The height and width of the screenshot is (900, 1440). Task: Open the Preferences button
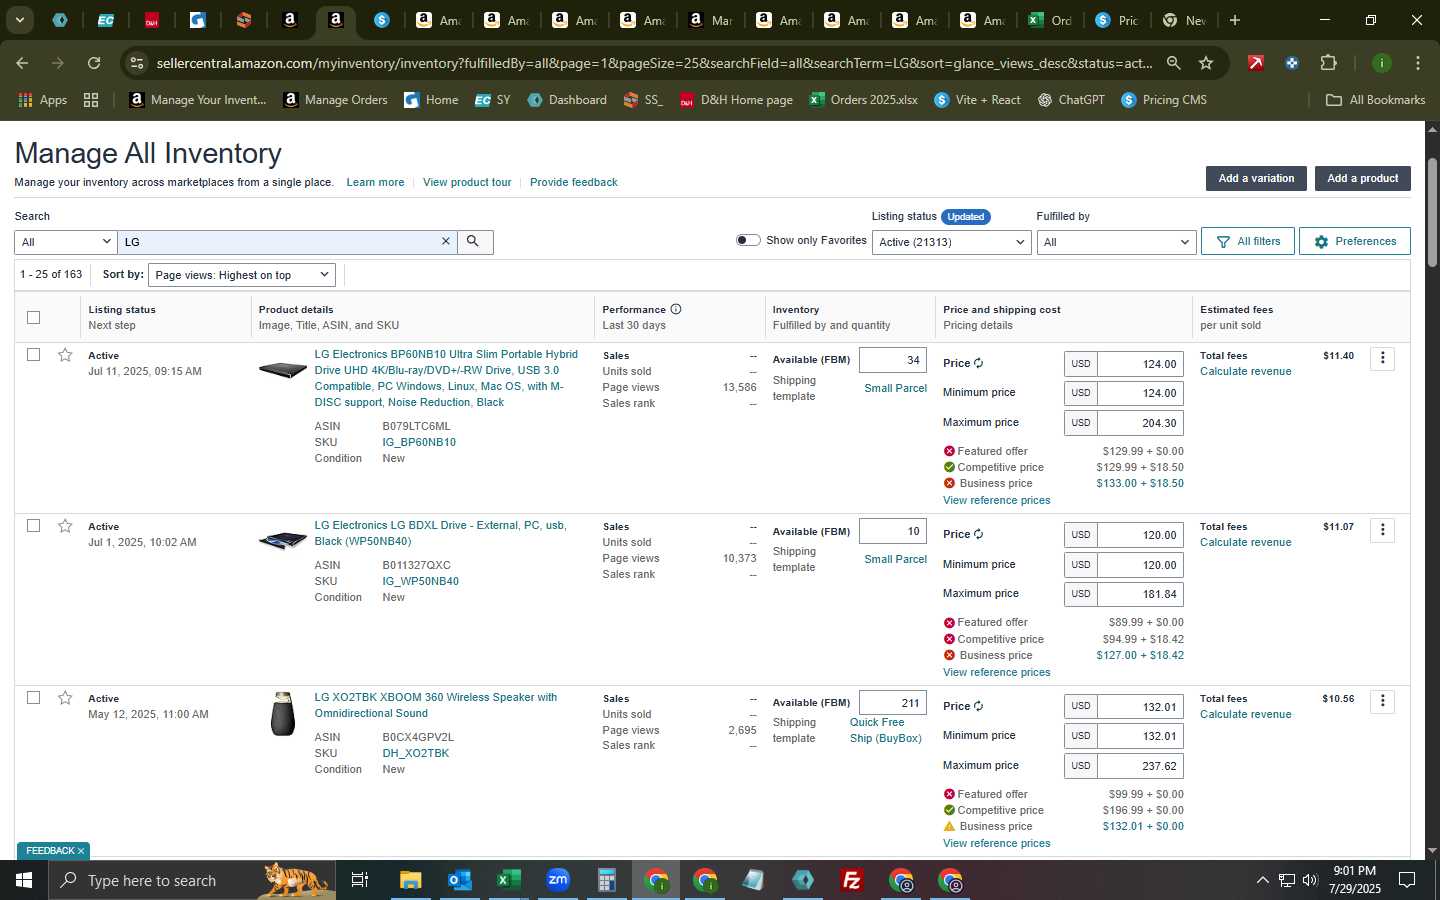tap(1355, 241)
